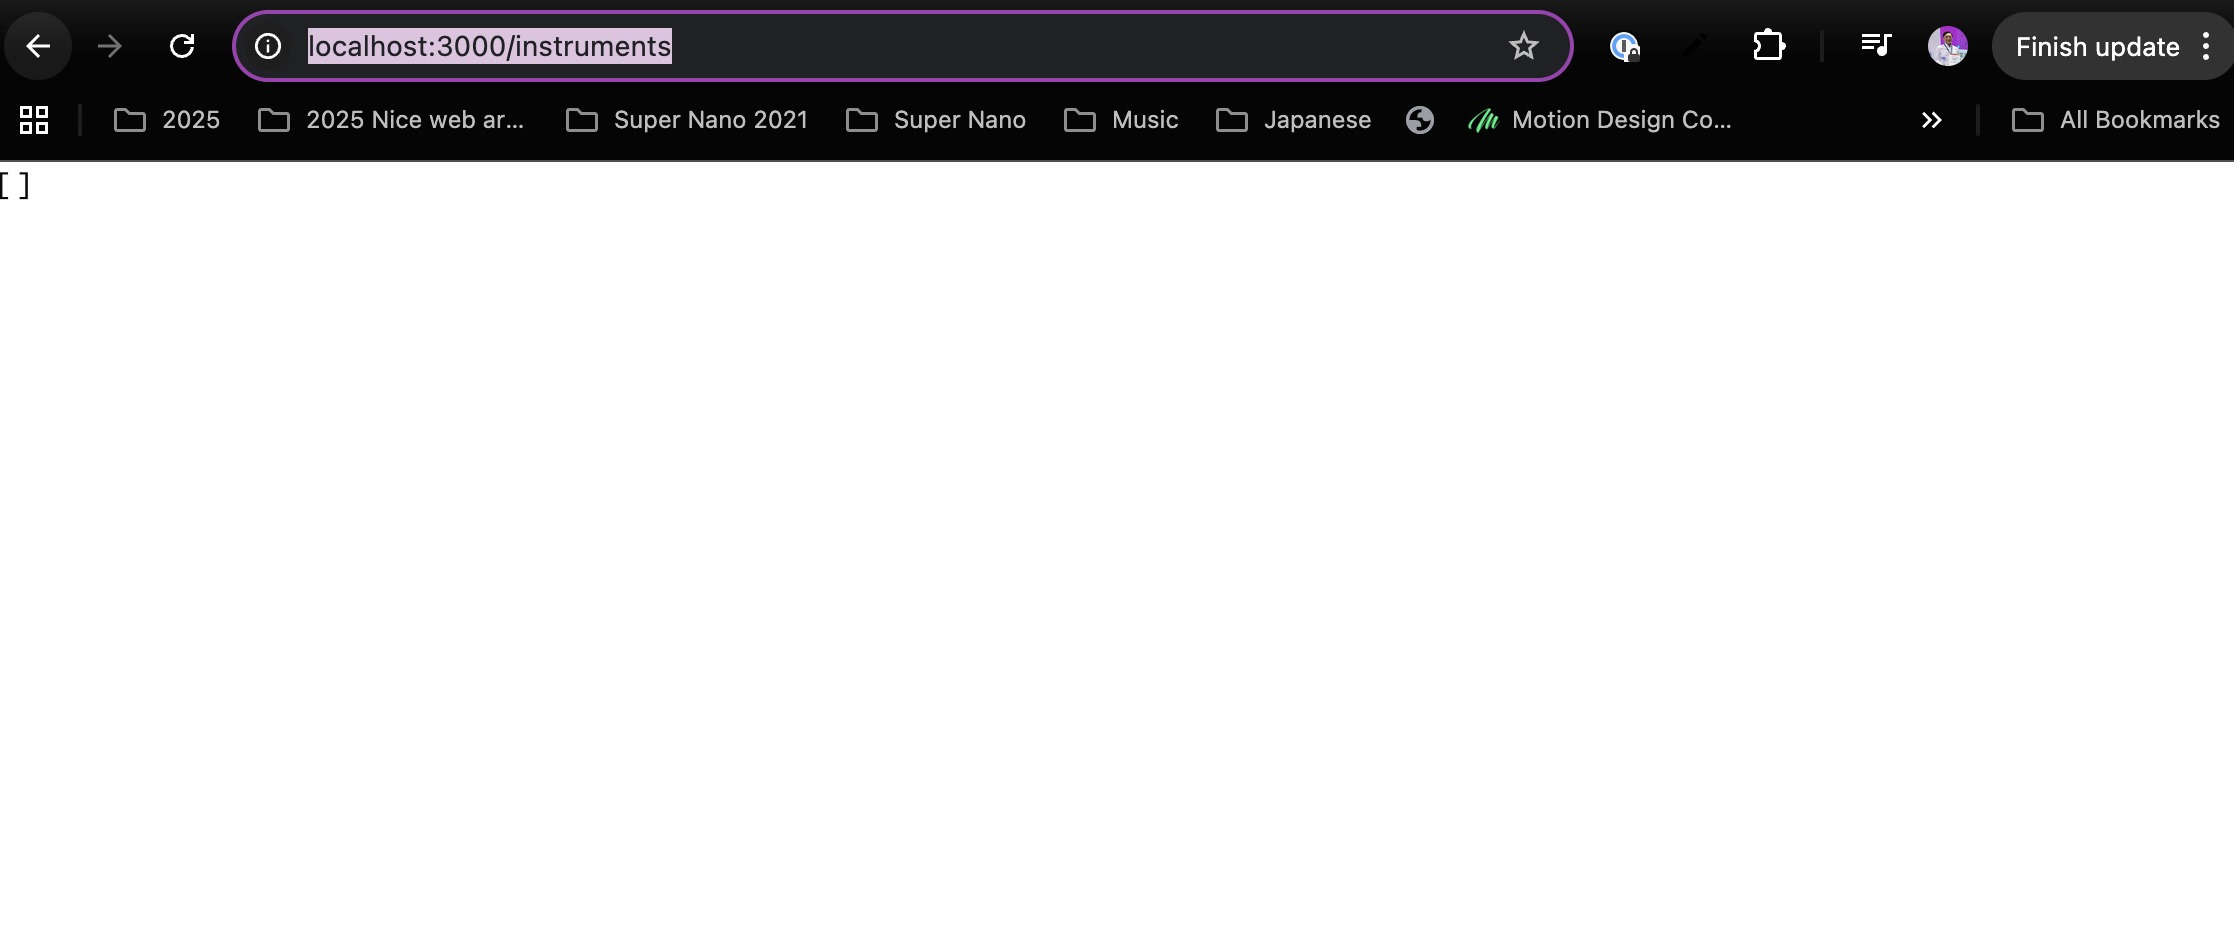
Task: Reload the instruments page
Action: click(182, 45)
